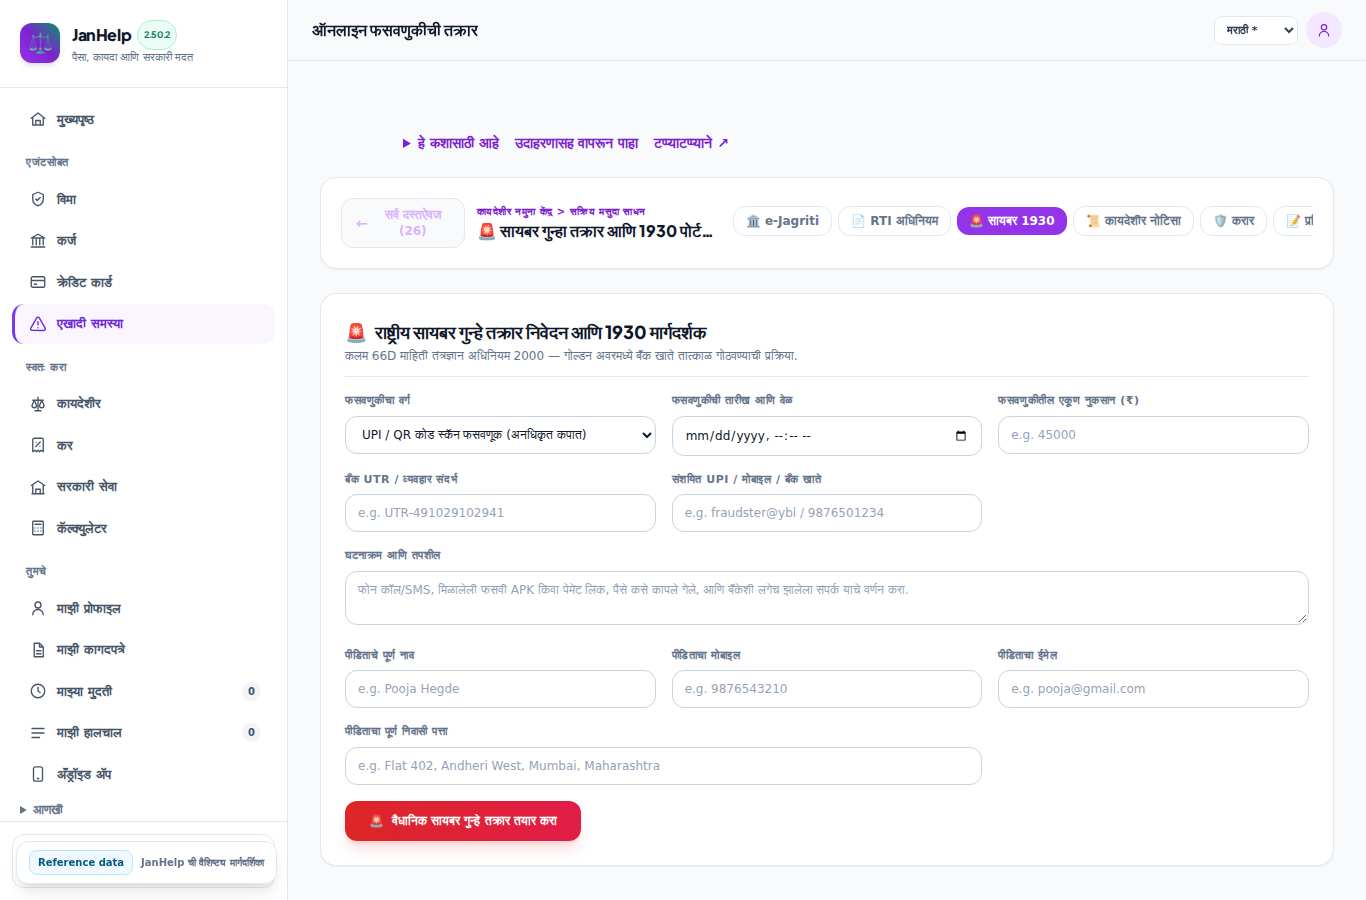Focus the victim name field showing Pooja Hegde
The image size is (1366, 900).
point(500,689)
